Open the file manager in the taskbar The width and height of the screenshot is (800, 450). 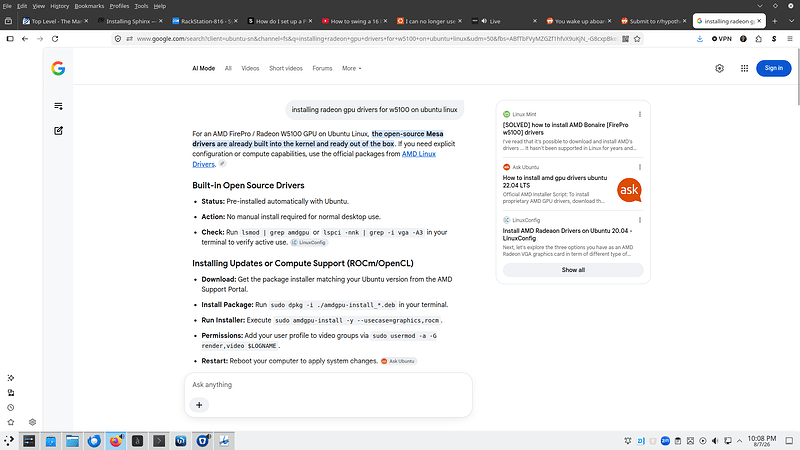click(x=72, y=441)
